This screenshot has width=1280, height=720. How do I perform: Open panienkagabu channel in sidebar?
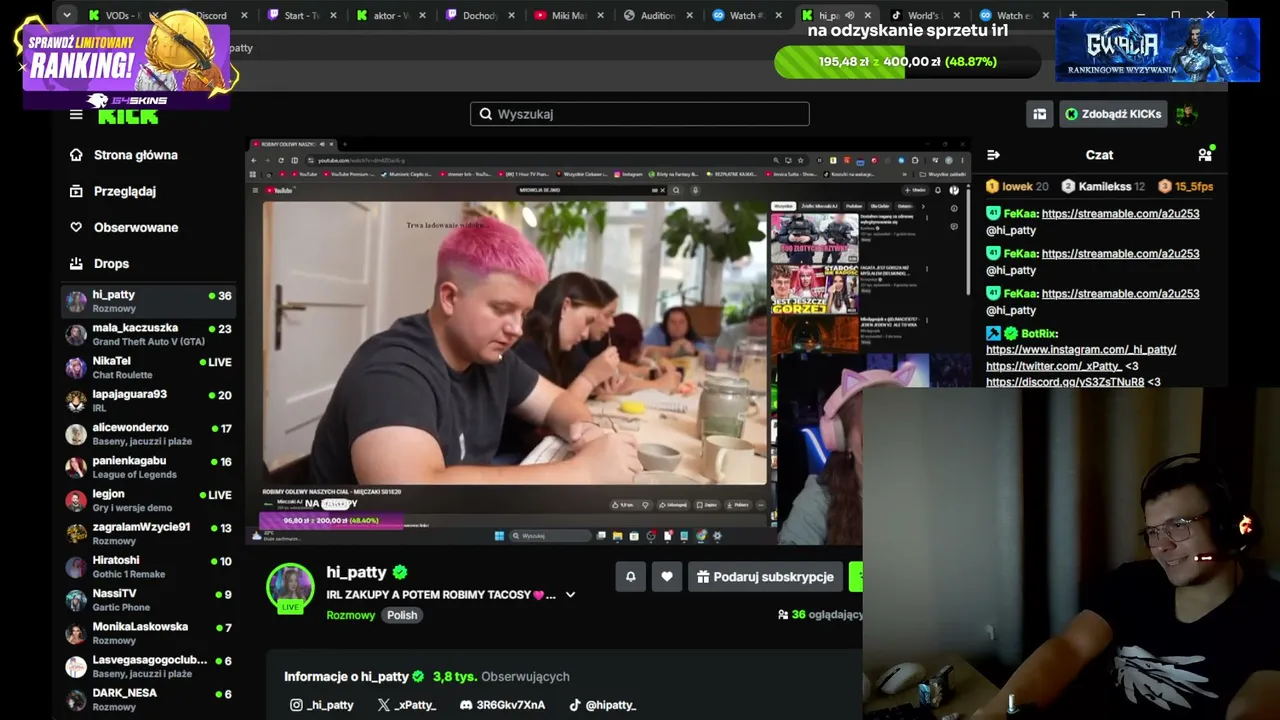(x=149, y=467)
